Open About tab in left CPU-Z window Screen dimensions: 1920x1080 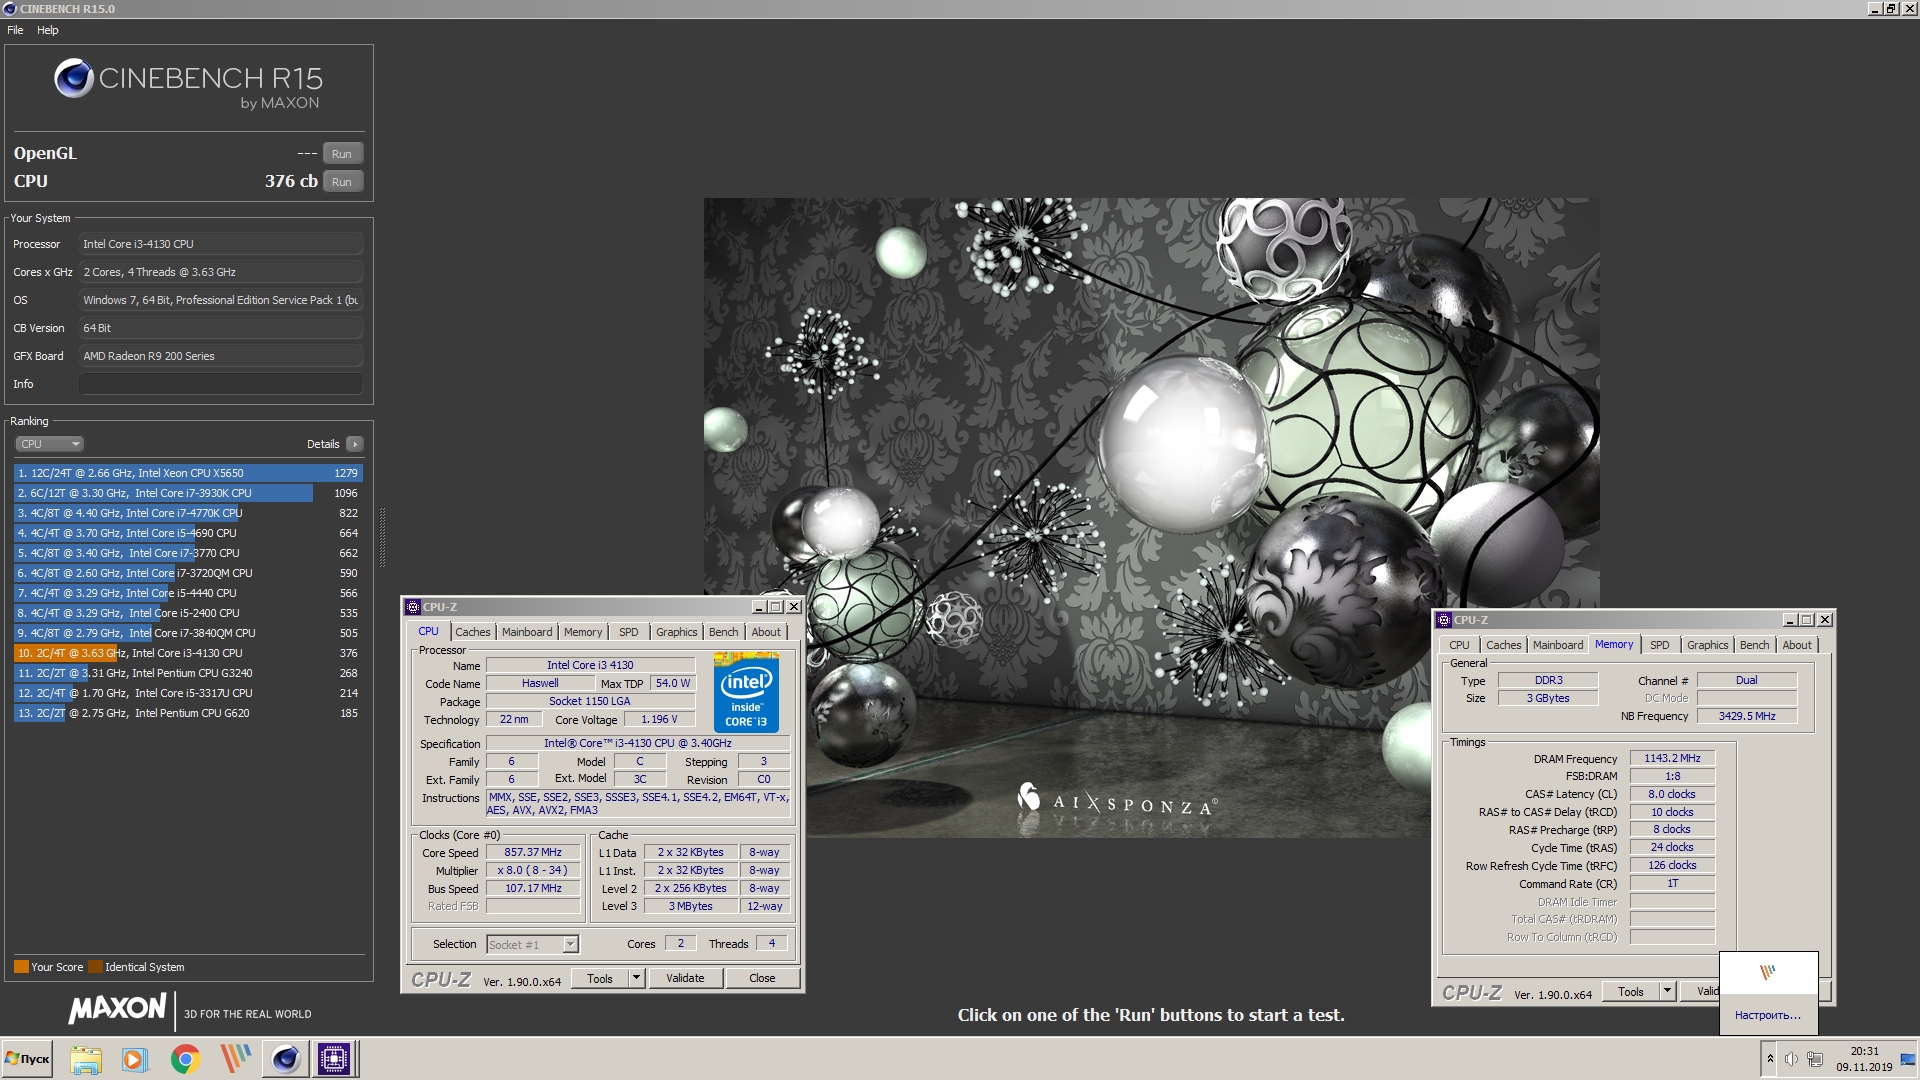point(766,632)
